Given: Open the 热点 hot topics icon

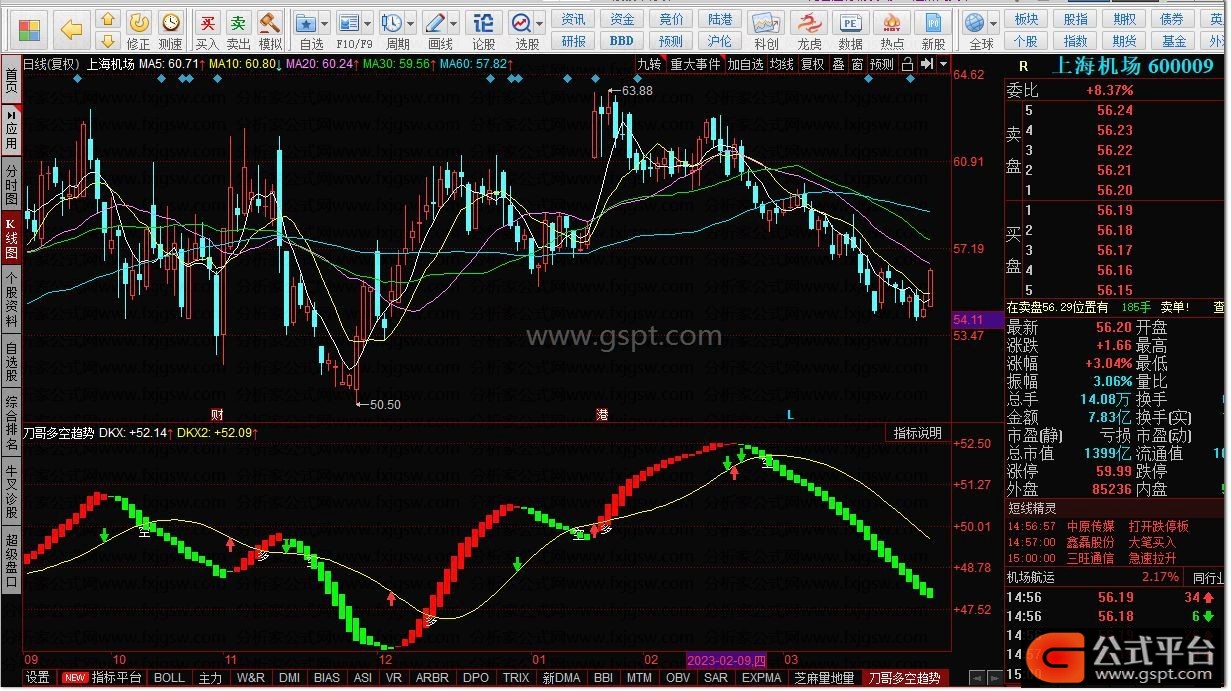Looking at the screenshot, I should [x=892, y=31].
